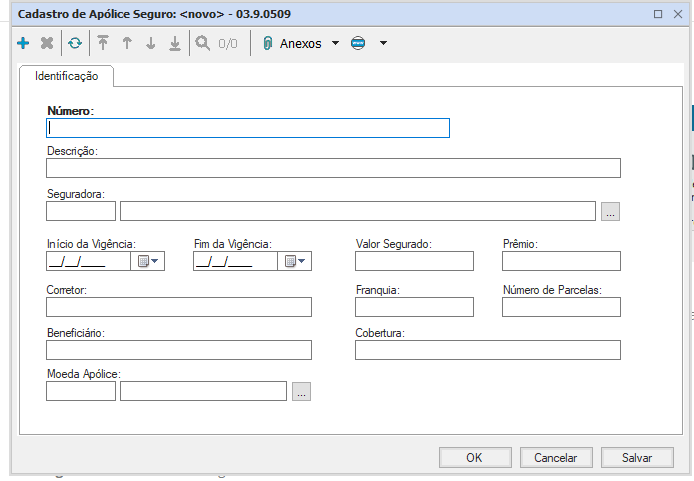Click into the Valor Segurado field
Screen dimensions: 694x481
[414, 261]
